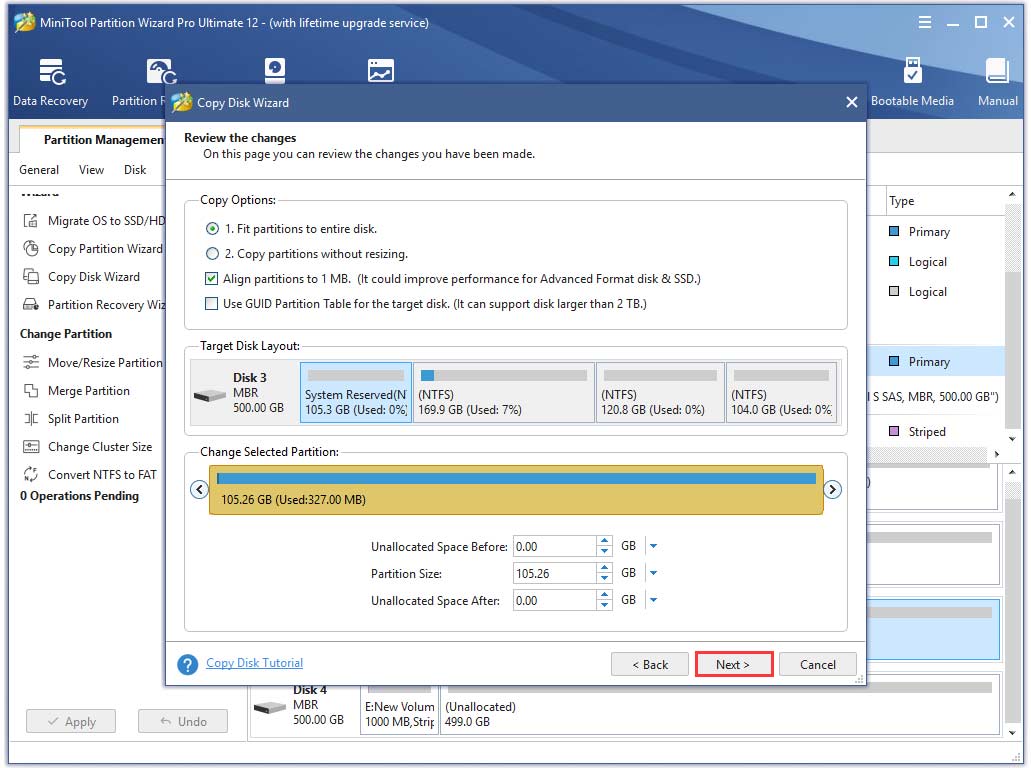Open the View menu
The height and width of the screenshot is (768, 1031).
[x=91, y=170]
